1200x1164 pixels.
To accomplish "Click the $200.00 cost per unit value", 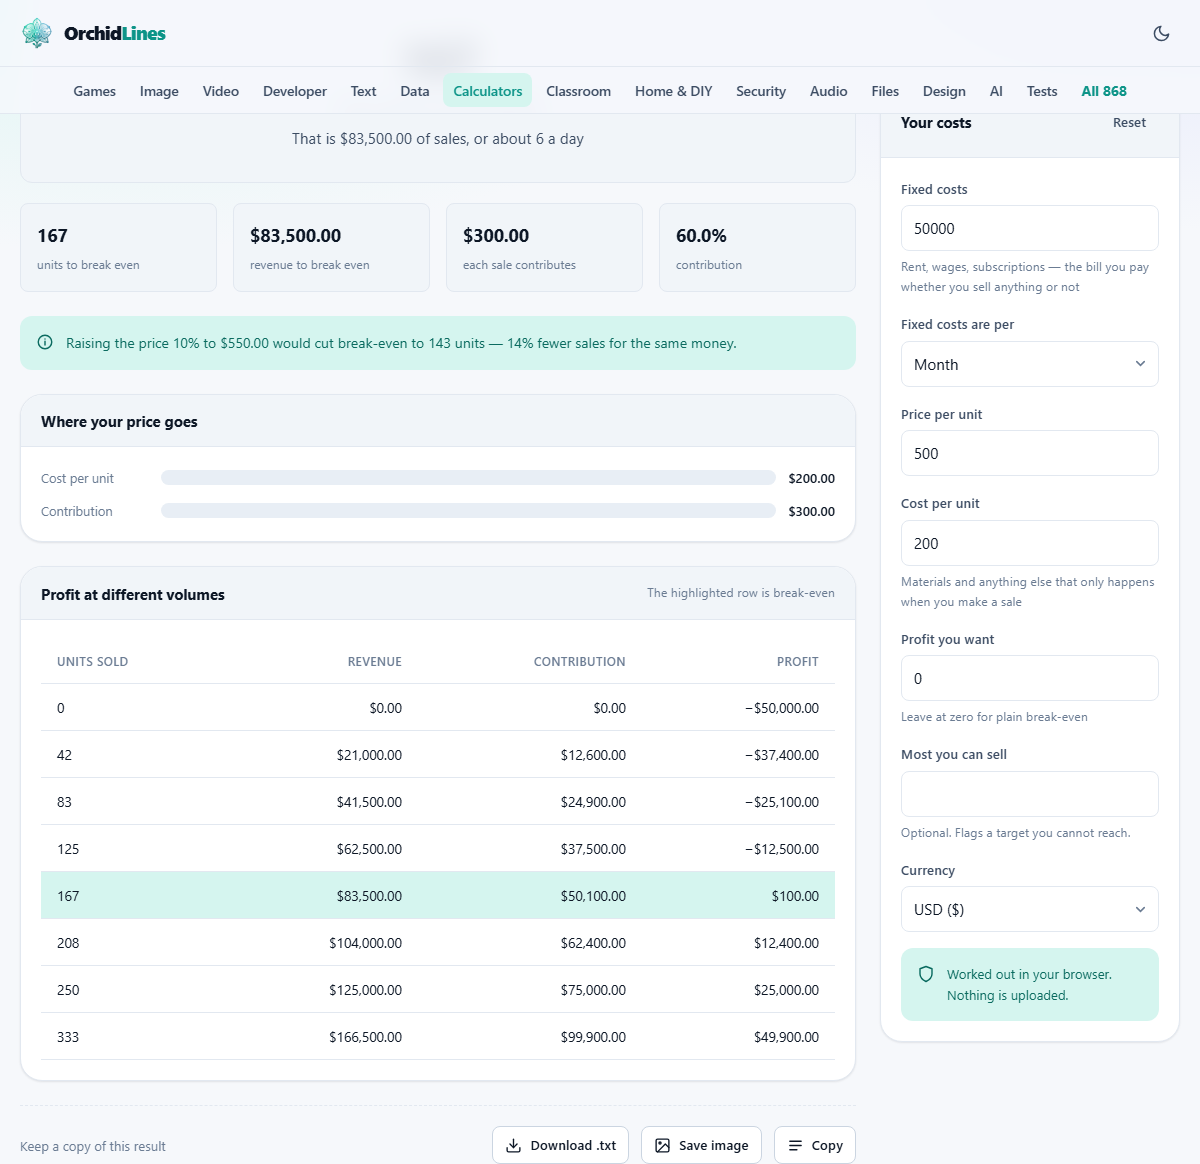I will pos(811,478).
